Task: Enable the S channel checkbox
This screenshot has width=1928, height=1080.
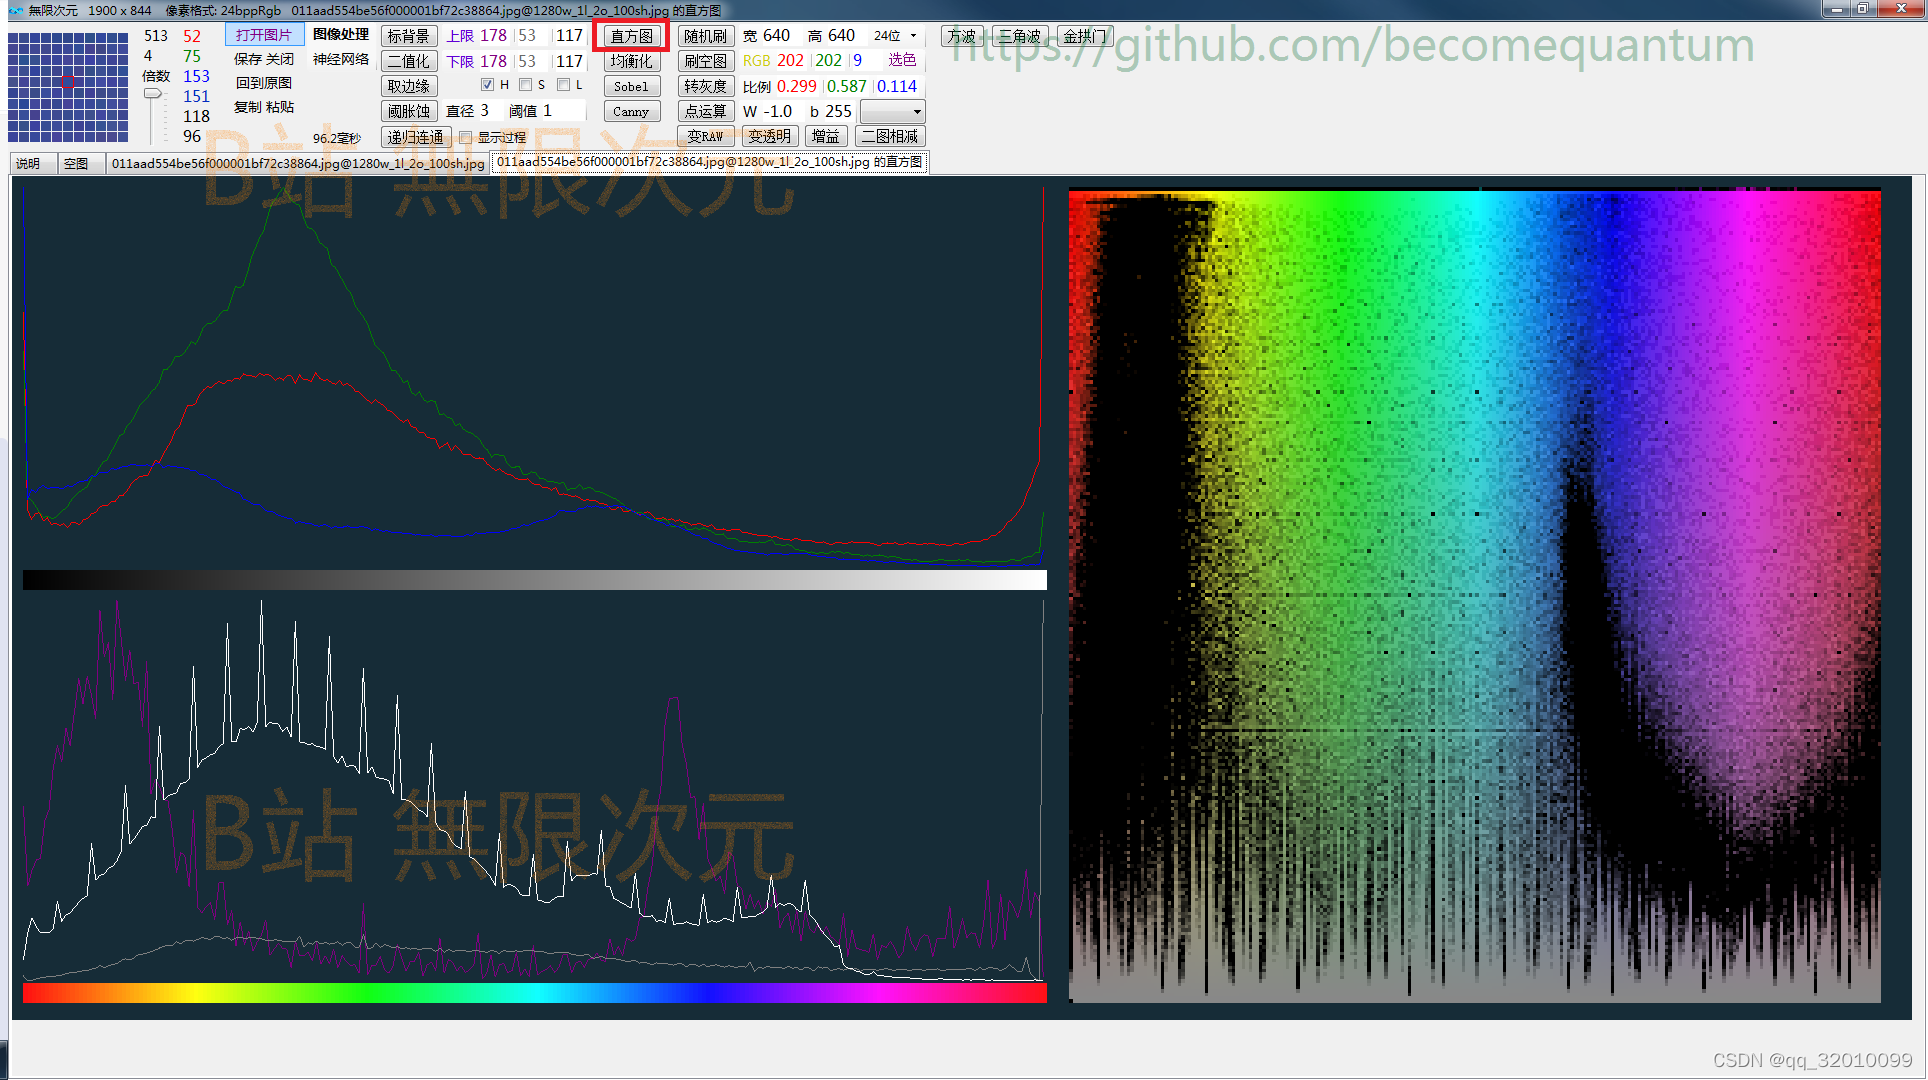Action: tap(525, 85)
